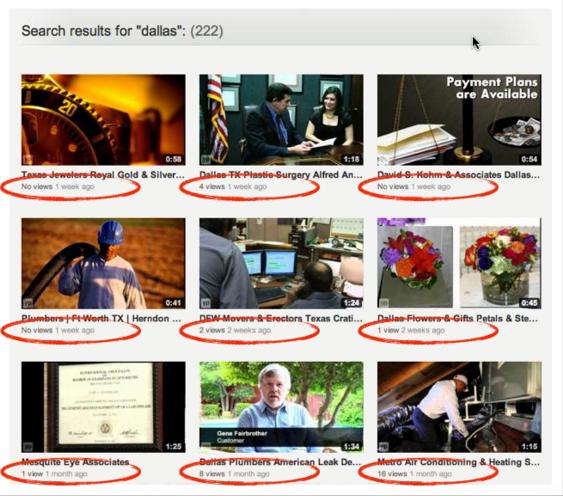
Task: Open the Texas Jewelers Royal Gold & Silver thumbnail
Action: pos(103,120)
